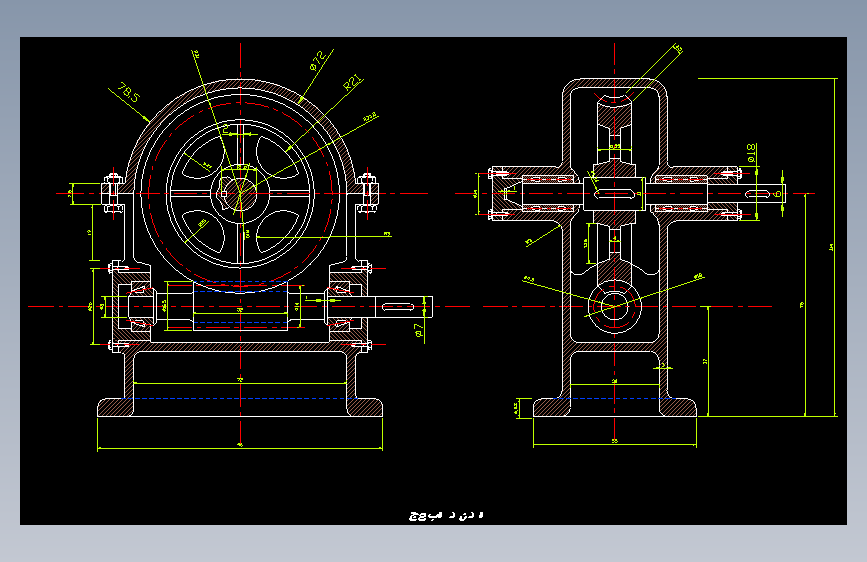Click the drawing title text at bottom
Viewport: 867px width, 562px height.
coord(446,516)
